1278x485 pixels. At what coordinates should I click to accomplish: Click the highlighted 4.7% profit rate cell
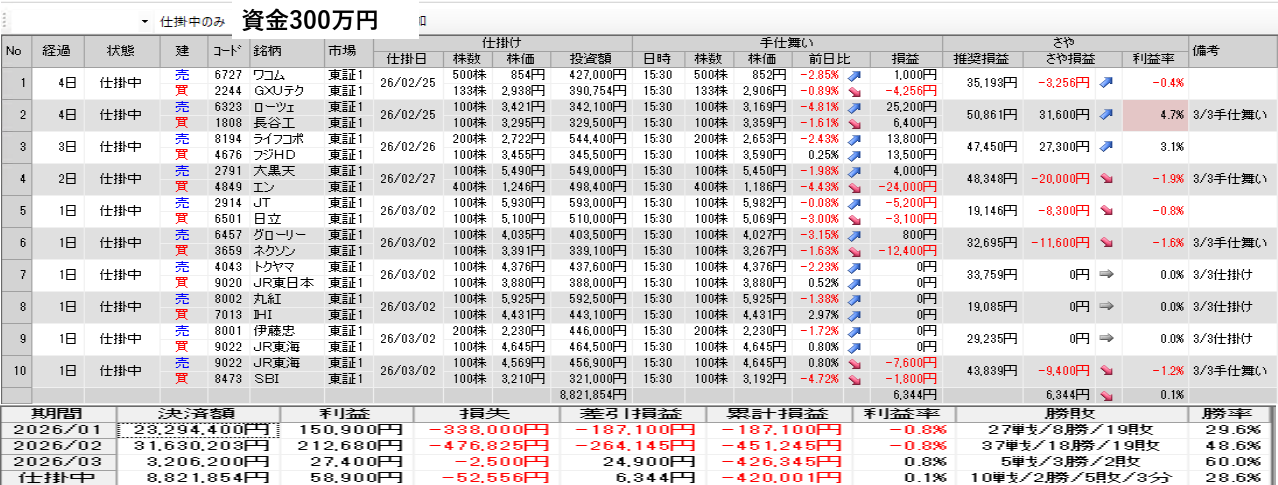[1154, 114]
